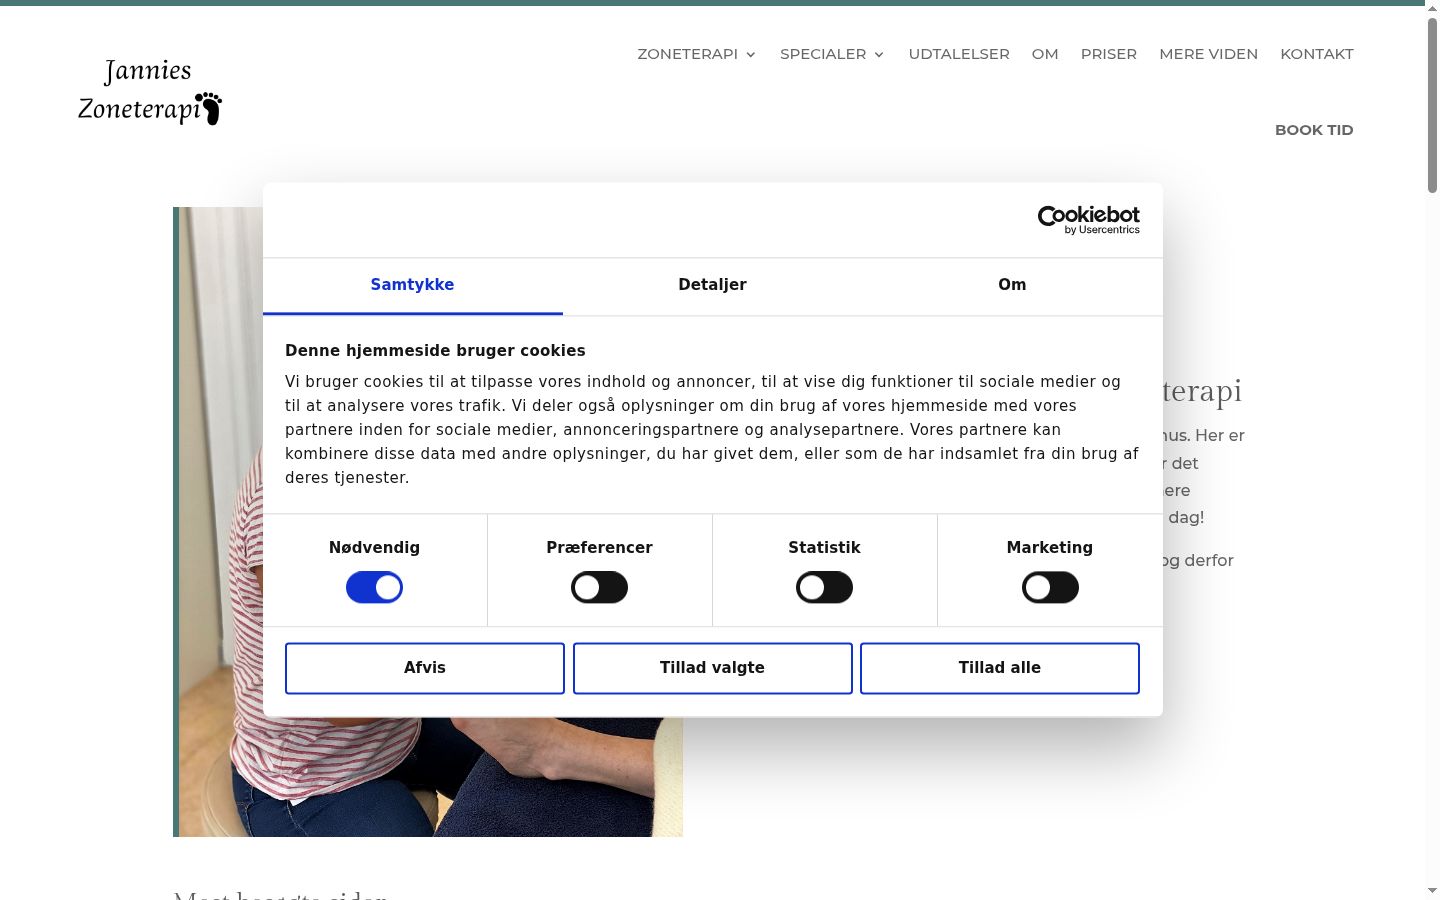Click the page vertical scrollbar thumb
Image resolution: width=1440 pixels, height=900 pixels.
[x=1432, y=105]
